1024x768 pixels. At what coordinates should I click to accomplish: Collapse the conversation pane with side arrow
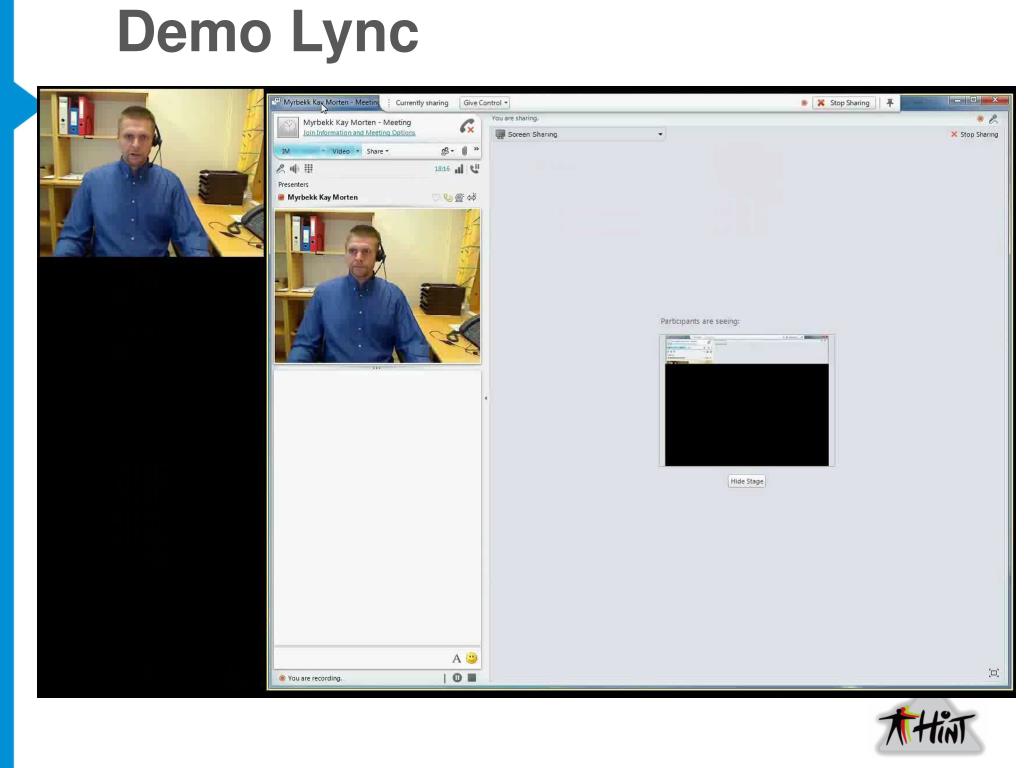486,398
